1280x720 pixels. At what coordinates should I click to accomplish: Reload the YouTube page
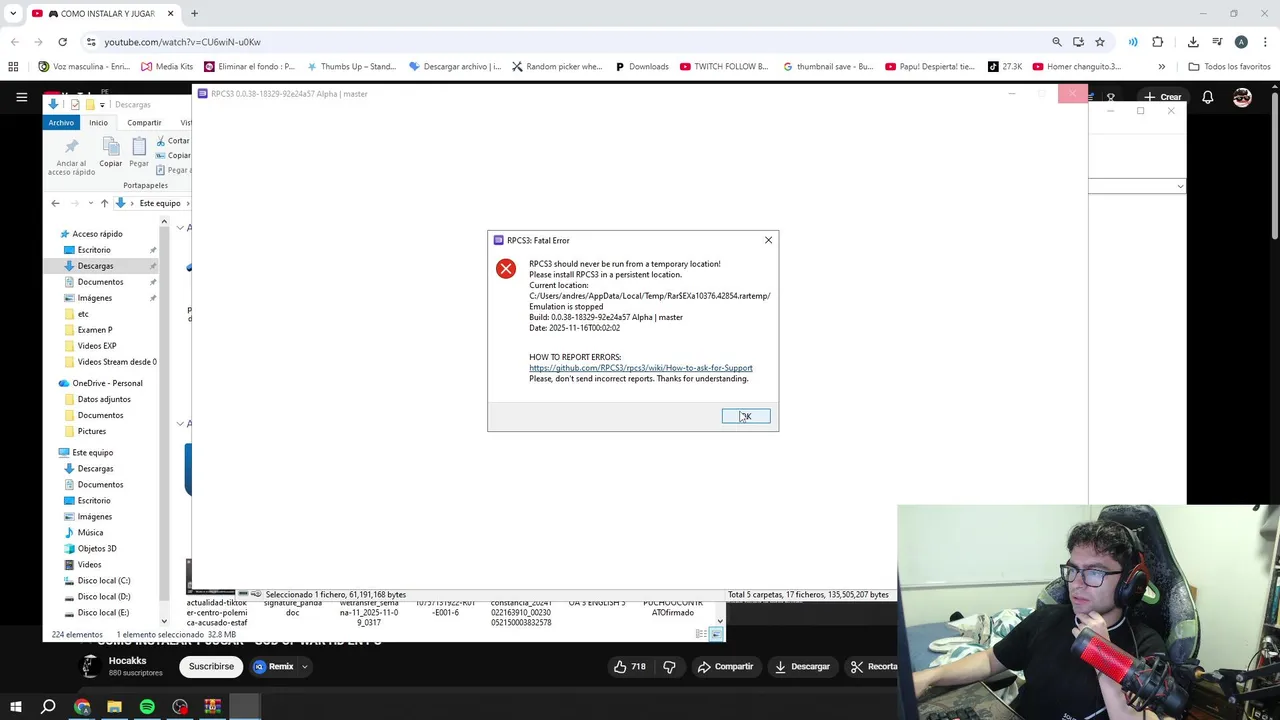(x=62, y=42)
